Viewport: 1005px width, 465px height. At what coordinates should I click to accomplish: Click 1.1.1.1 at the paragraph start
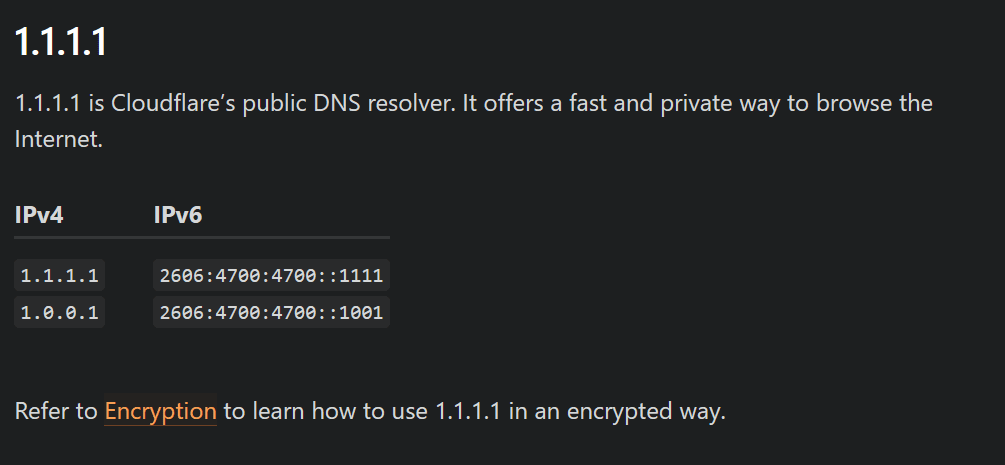tap(47, 103)
